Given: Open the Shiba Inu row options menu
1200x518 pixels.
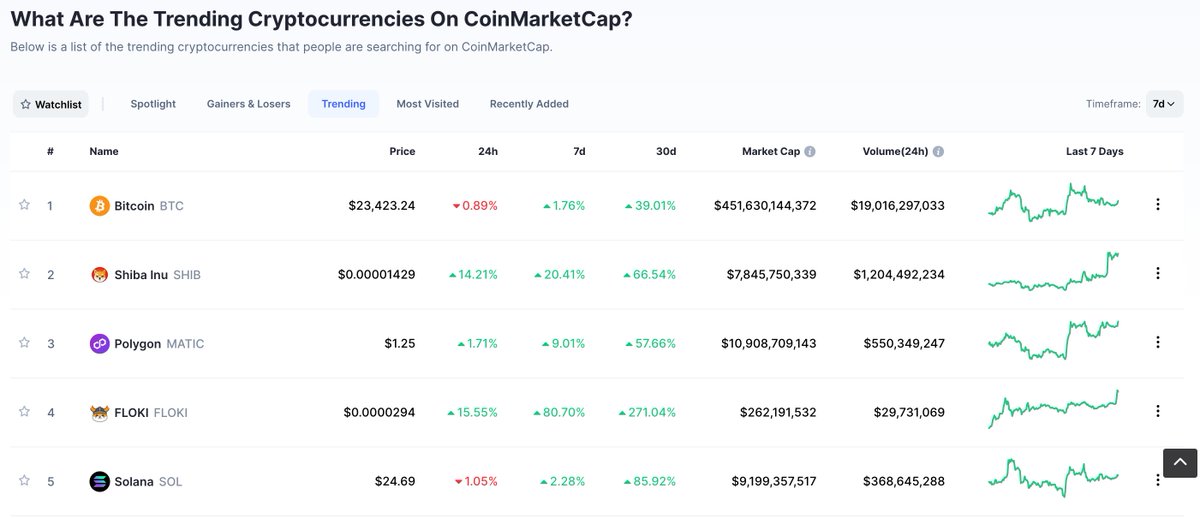Looking at the screenshot, I should click(1158, 274).
